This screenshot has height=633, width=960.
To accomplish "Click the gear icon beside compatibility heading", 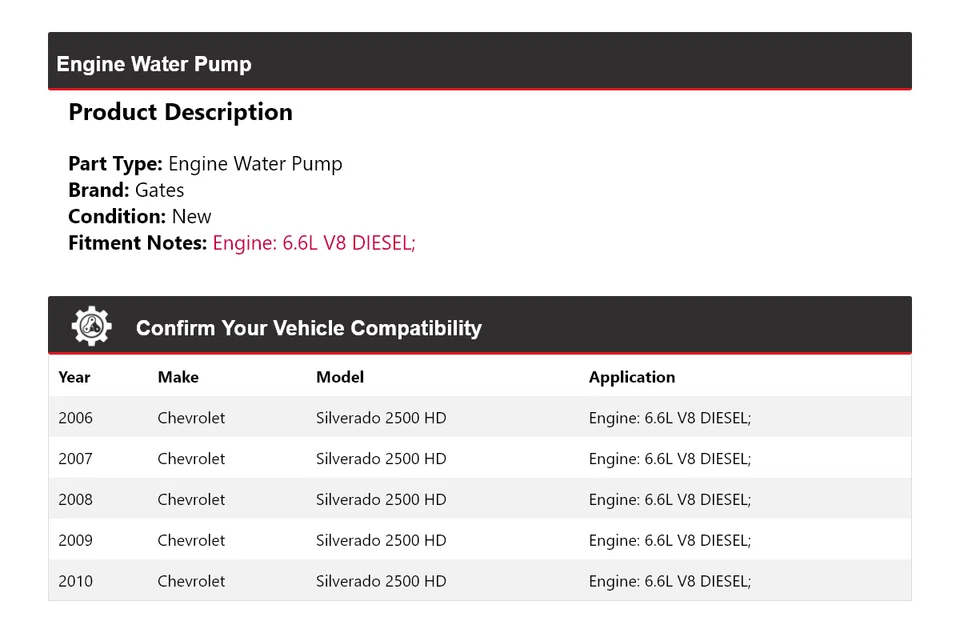I will (x=91, y=327).
